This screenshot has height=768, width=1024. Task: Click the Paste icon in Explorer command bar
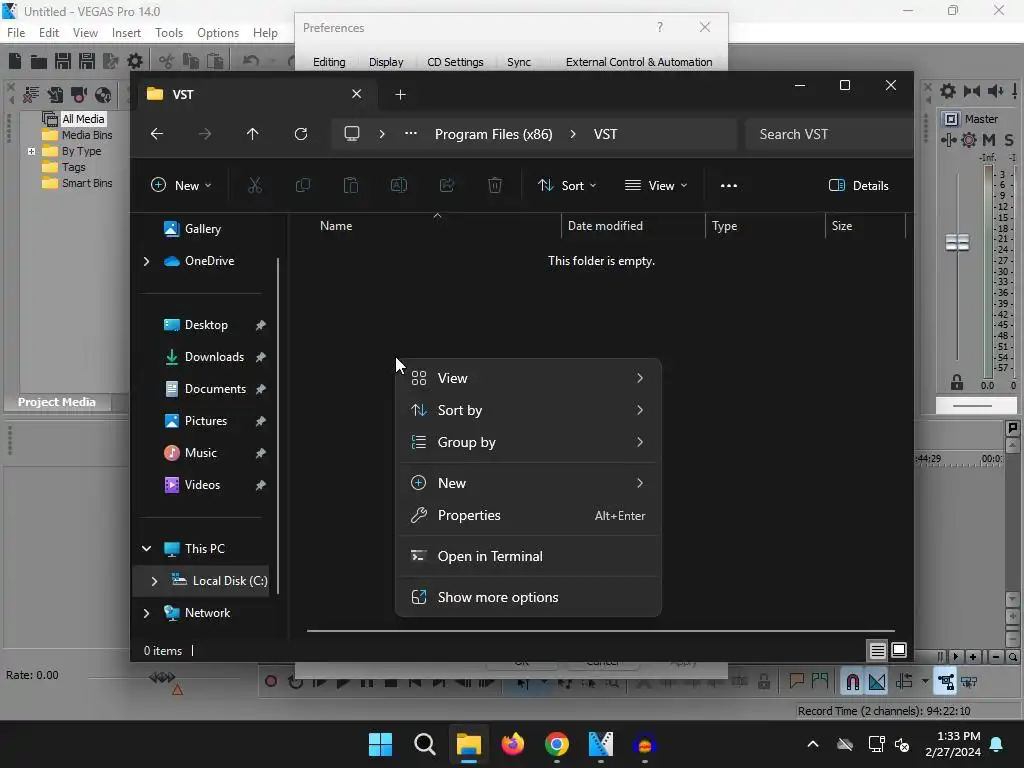[x=351, y=185]
